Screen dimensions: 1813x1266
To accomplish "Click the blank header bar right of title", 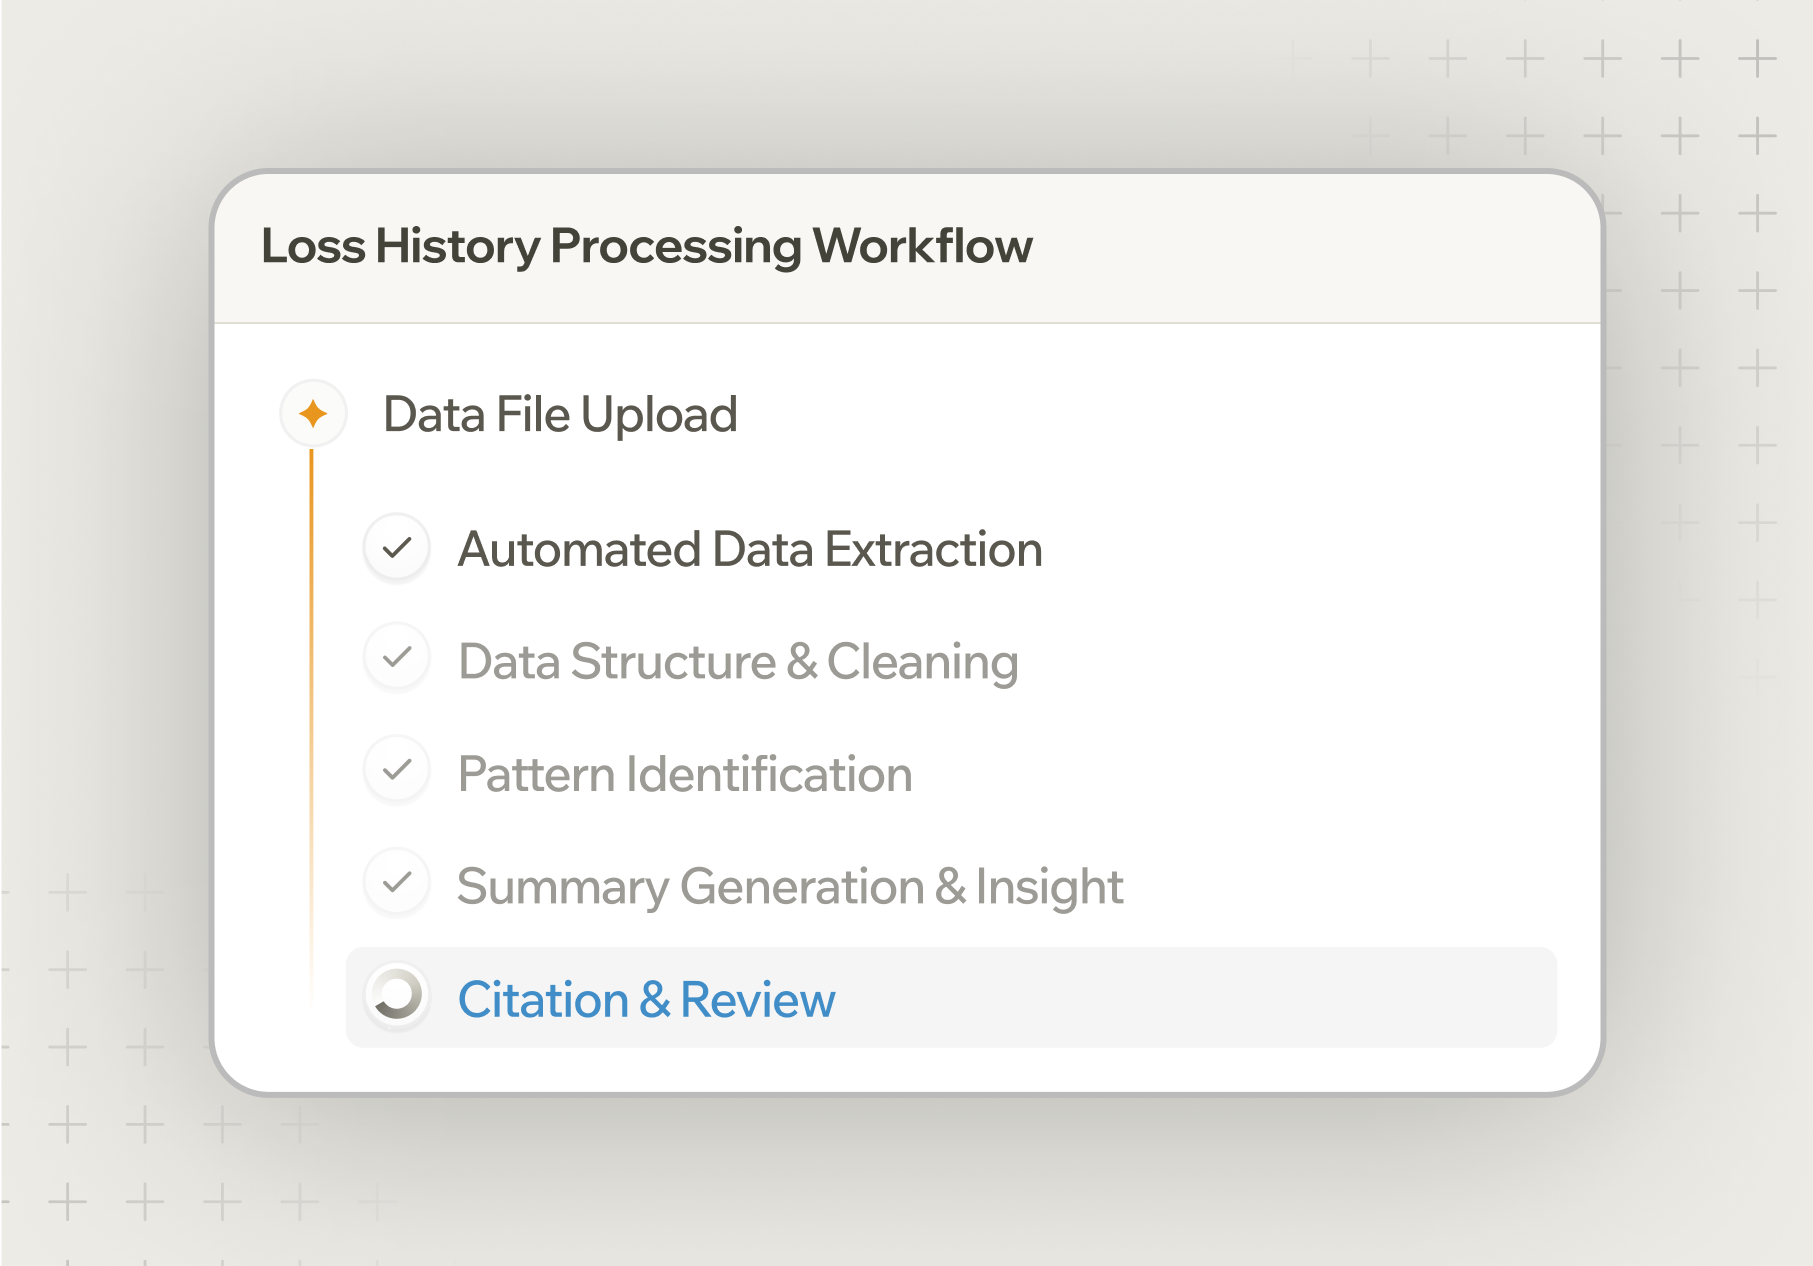I will [1300, 248].
